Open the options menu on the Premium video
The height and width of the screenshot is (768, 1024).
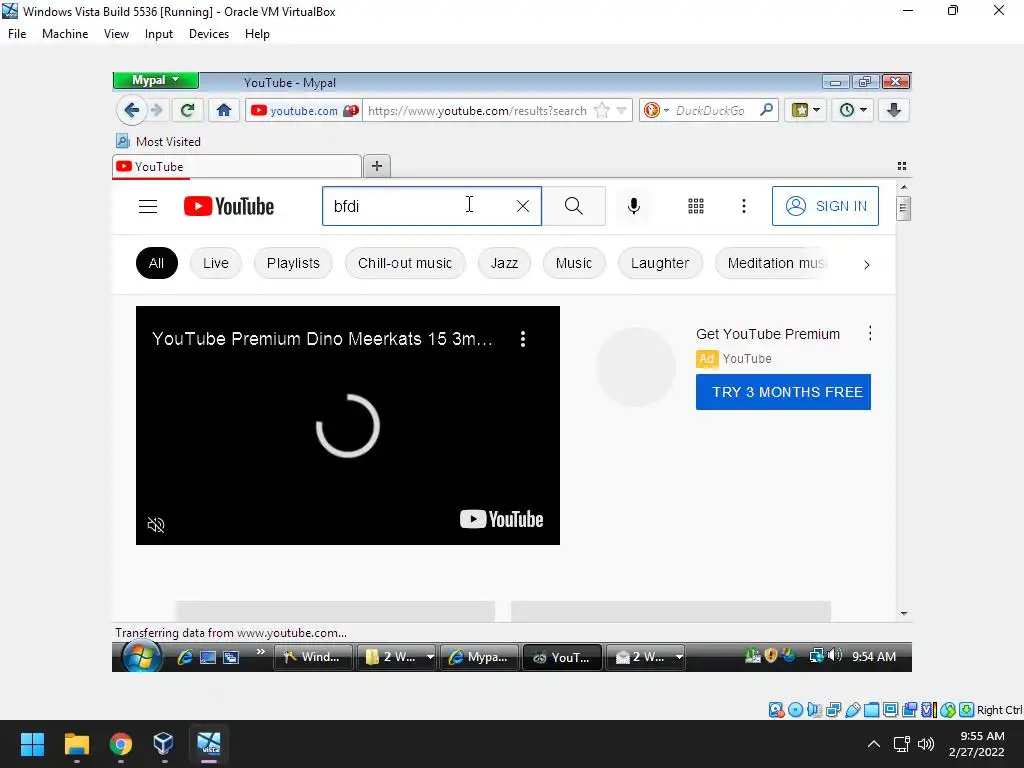coord(522,339)
